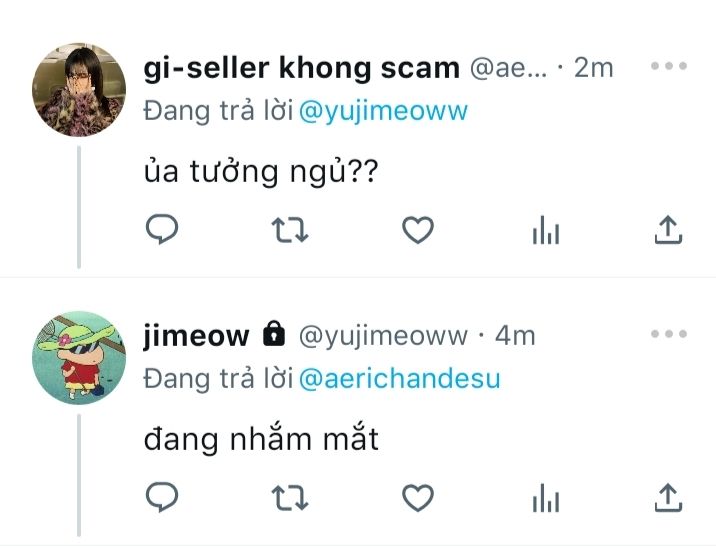The height and width of the screenshot is (548, 716).
Task: Like the "đang nhắm mắt" tweet
Action: click(418, 497)
